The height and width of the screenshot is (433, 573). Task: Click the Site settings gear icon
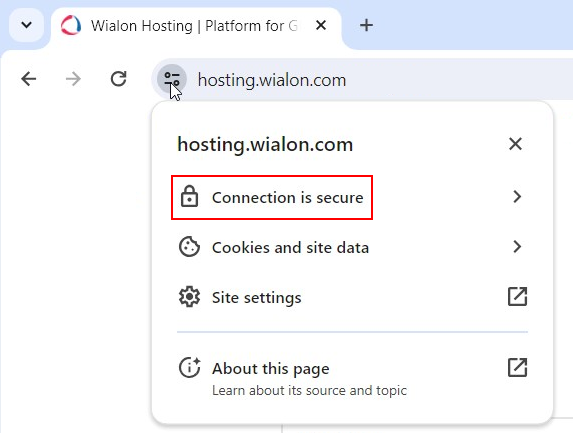click(189, 297)
